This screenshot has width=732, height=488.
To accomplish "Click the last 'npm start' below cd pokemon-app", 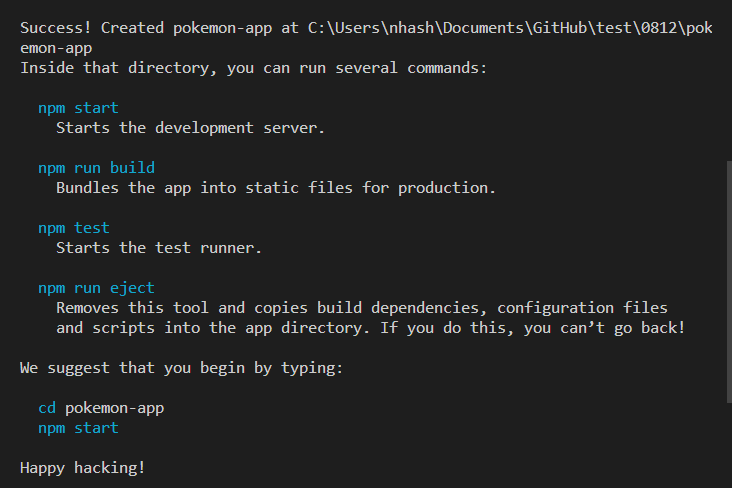I will click(x=78, y=428).
